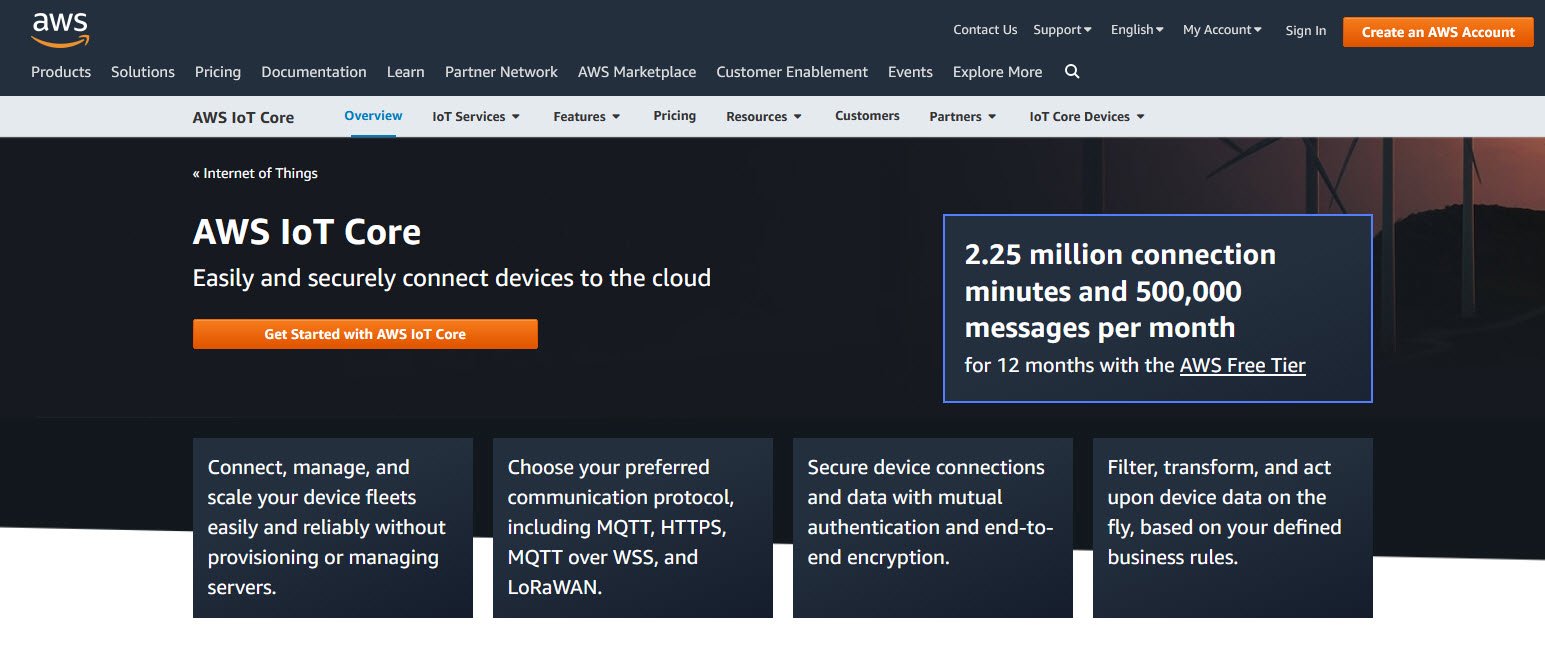
Task: Switch to the Overview tab
Action: click(x=373, y=116)
